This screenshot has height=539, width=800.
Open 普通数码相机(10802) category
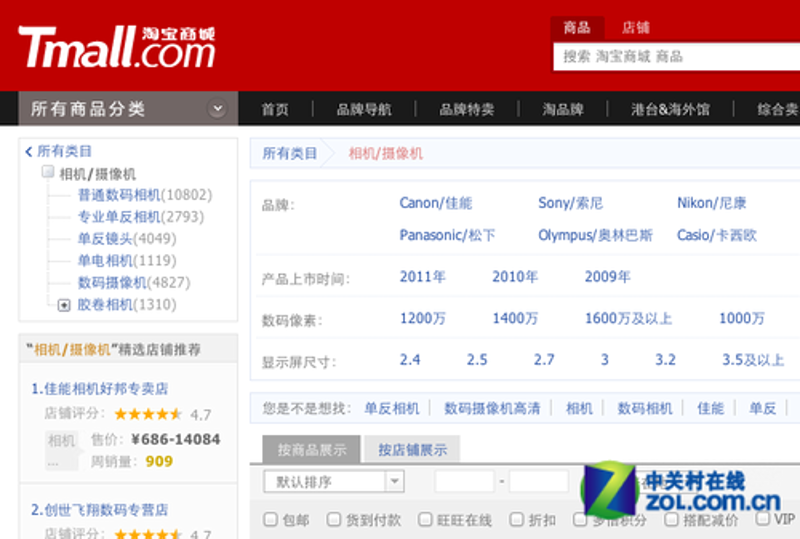(144, 195)
